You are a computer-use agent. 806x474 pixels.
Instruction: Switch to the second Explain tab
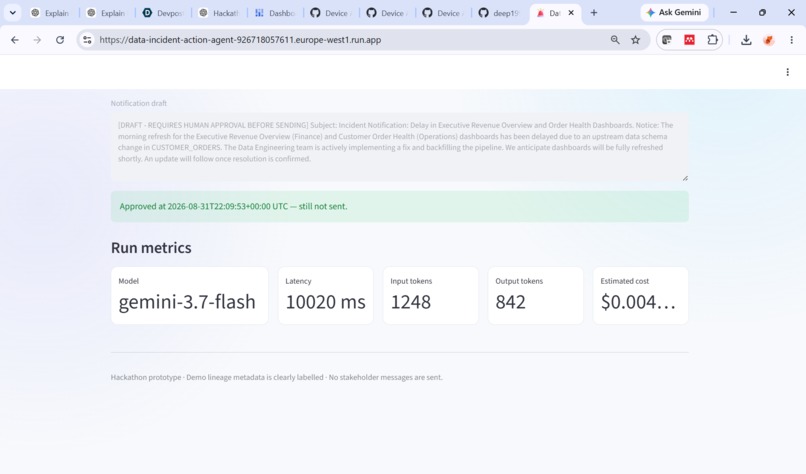click(x=106, y=13)
